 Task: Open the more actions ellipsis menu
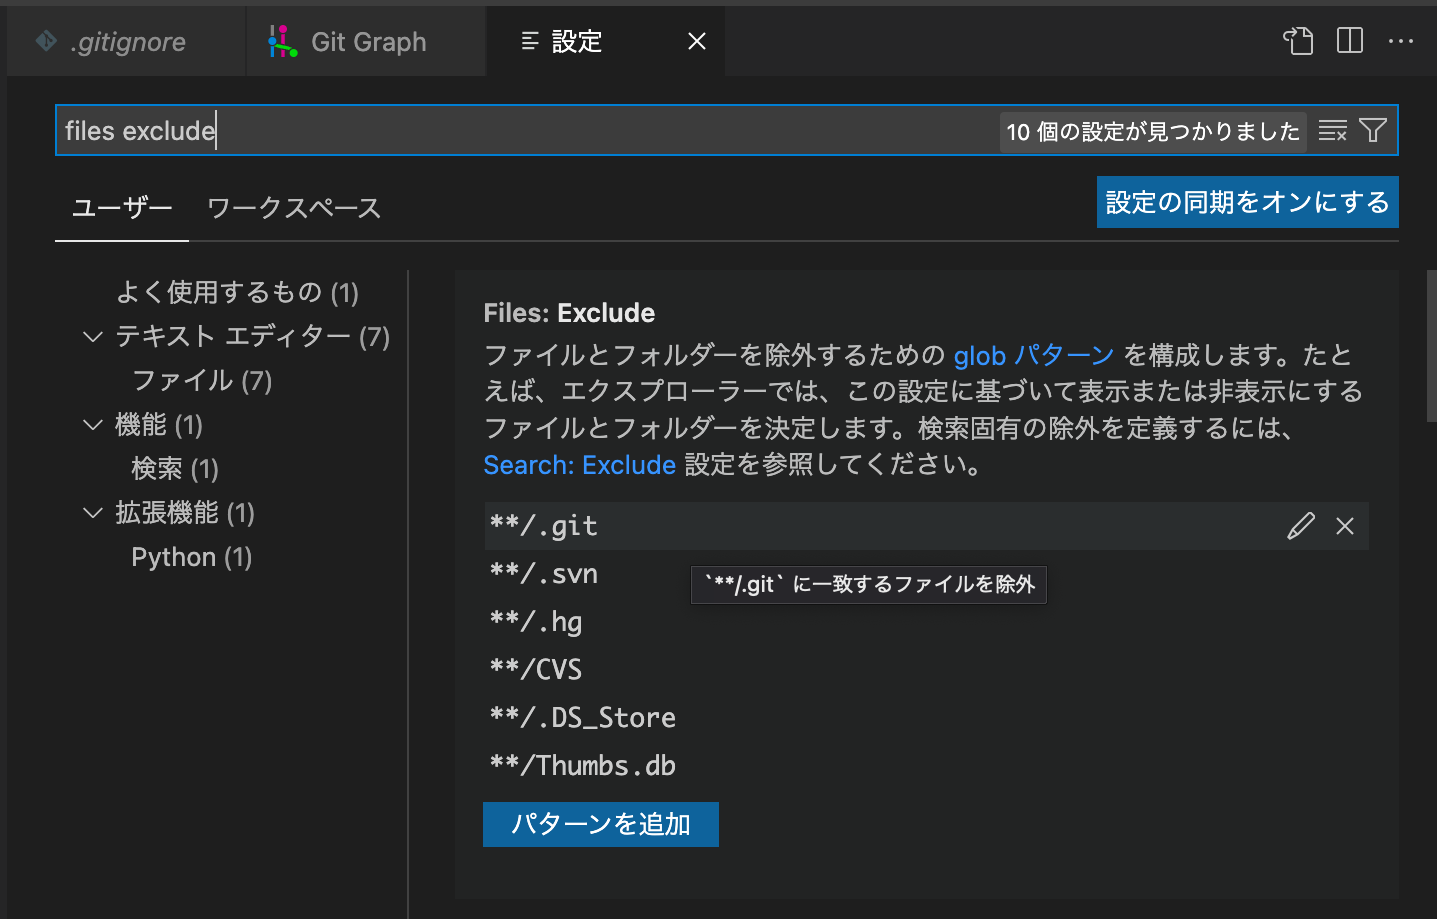point(1402,41)
